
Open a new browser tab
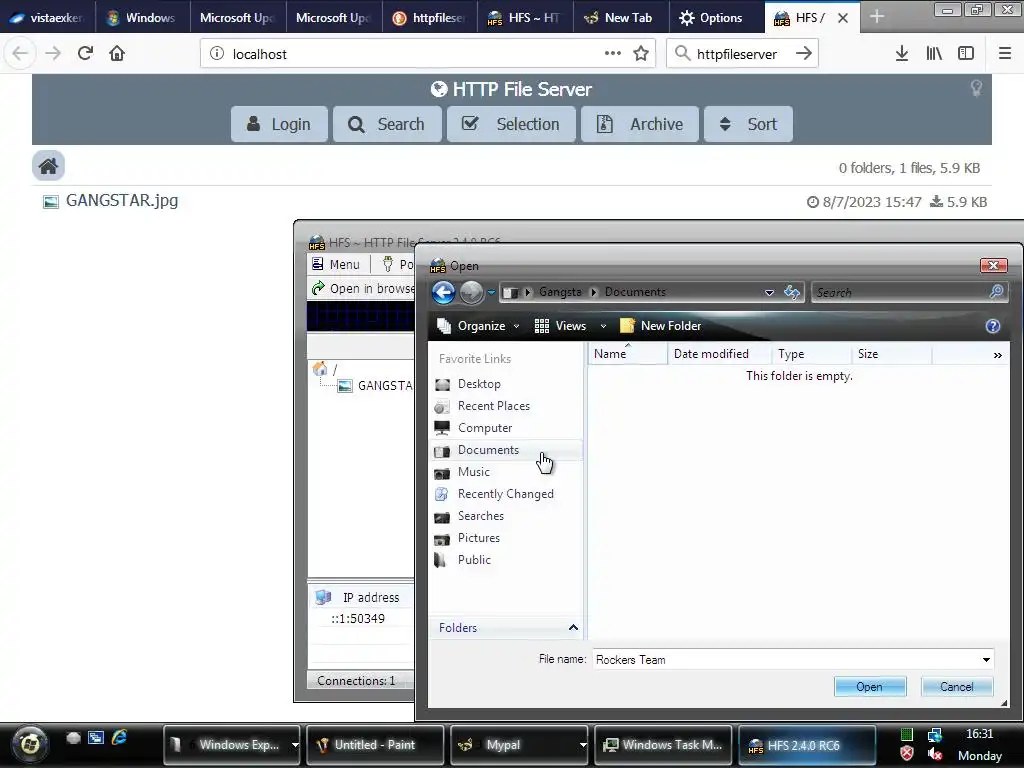click(877, 17)
